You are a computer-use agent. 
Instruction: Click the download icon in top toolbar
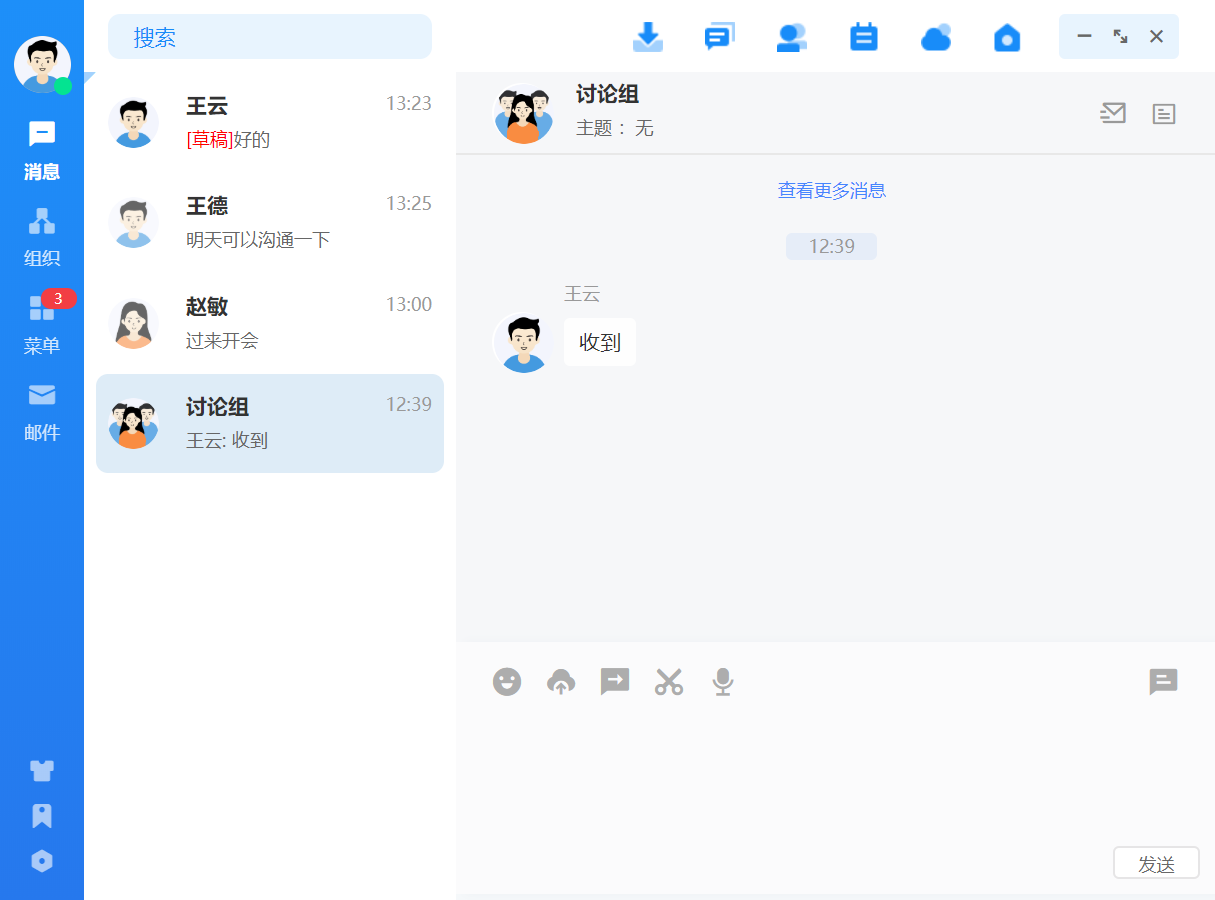648,37
